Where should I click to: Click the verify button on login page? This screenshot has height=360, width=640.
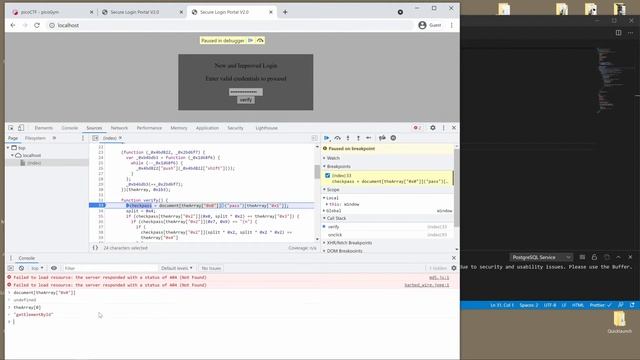click(246, 100)
